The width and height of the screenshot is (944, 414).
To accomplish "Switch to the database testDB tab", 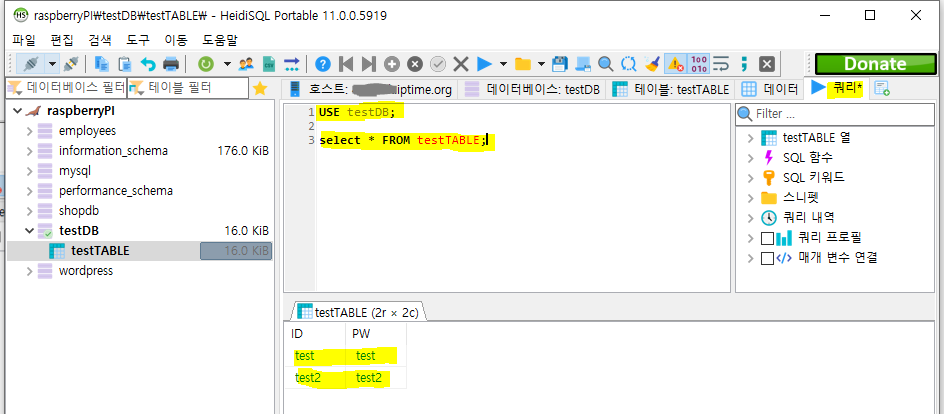I will (x=533, y=89).
